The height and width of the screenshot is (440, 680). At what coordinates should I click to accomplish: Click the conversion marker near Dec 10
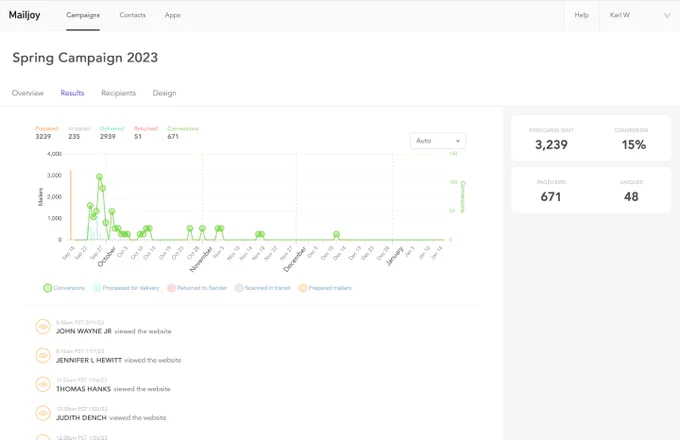click(x=336, y=234)
